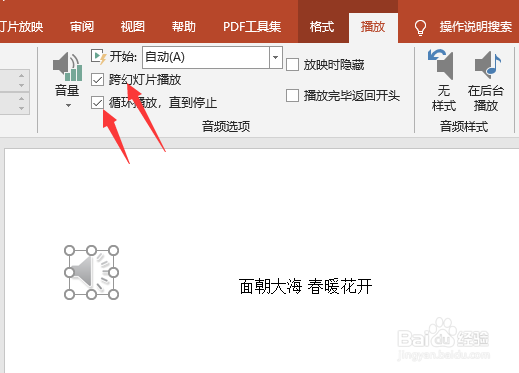Check 播放完毕返回开头 checkbox

pos(292,96)
